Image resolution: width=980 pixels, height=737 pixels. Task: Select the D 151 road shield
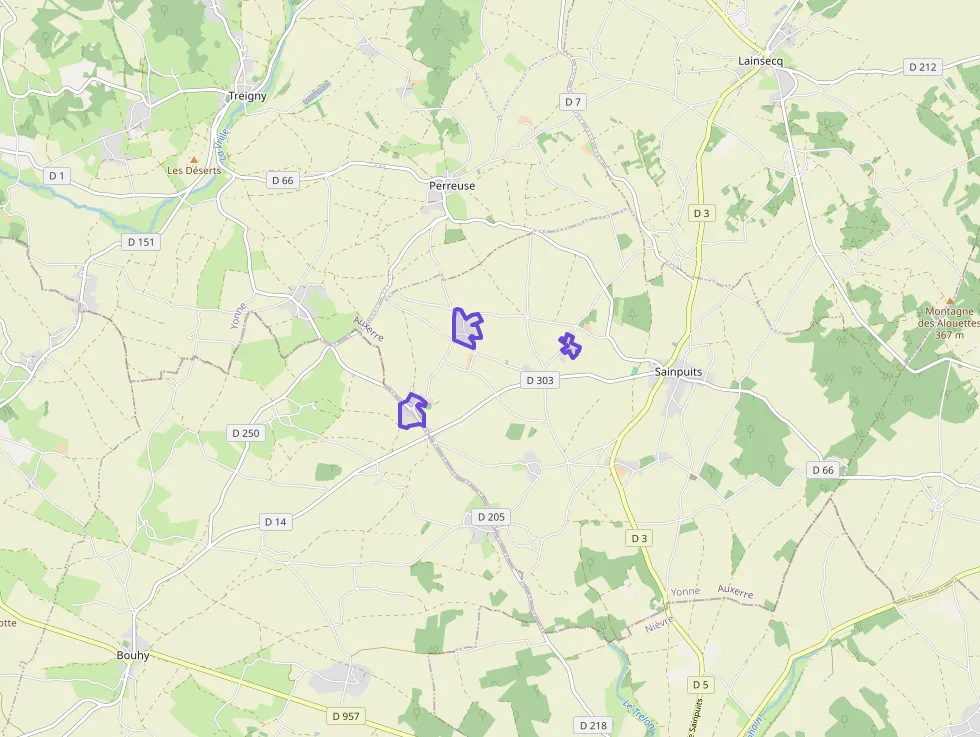pyautogui.click(x=141, y=242)
